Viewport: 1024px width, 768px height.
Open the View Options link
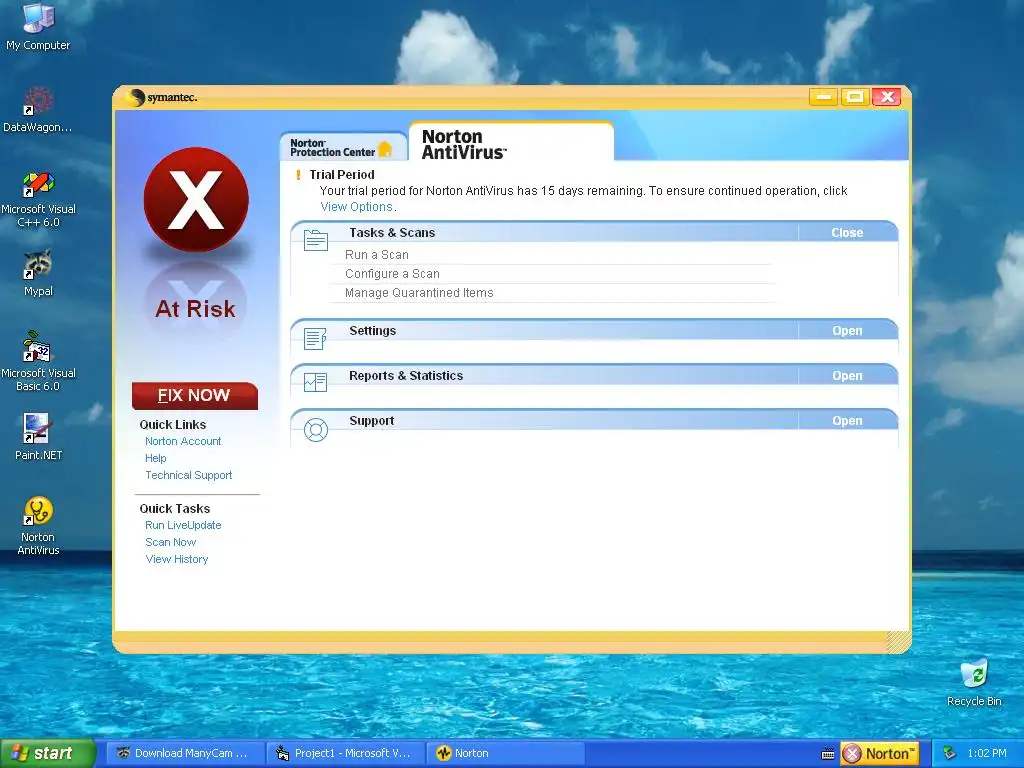(356, 207)
